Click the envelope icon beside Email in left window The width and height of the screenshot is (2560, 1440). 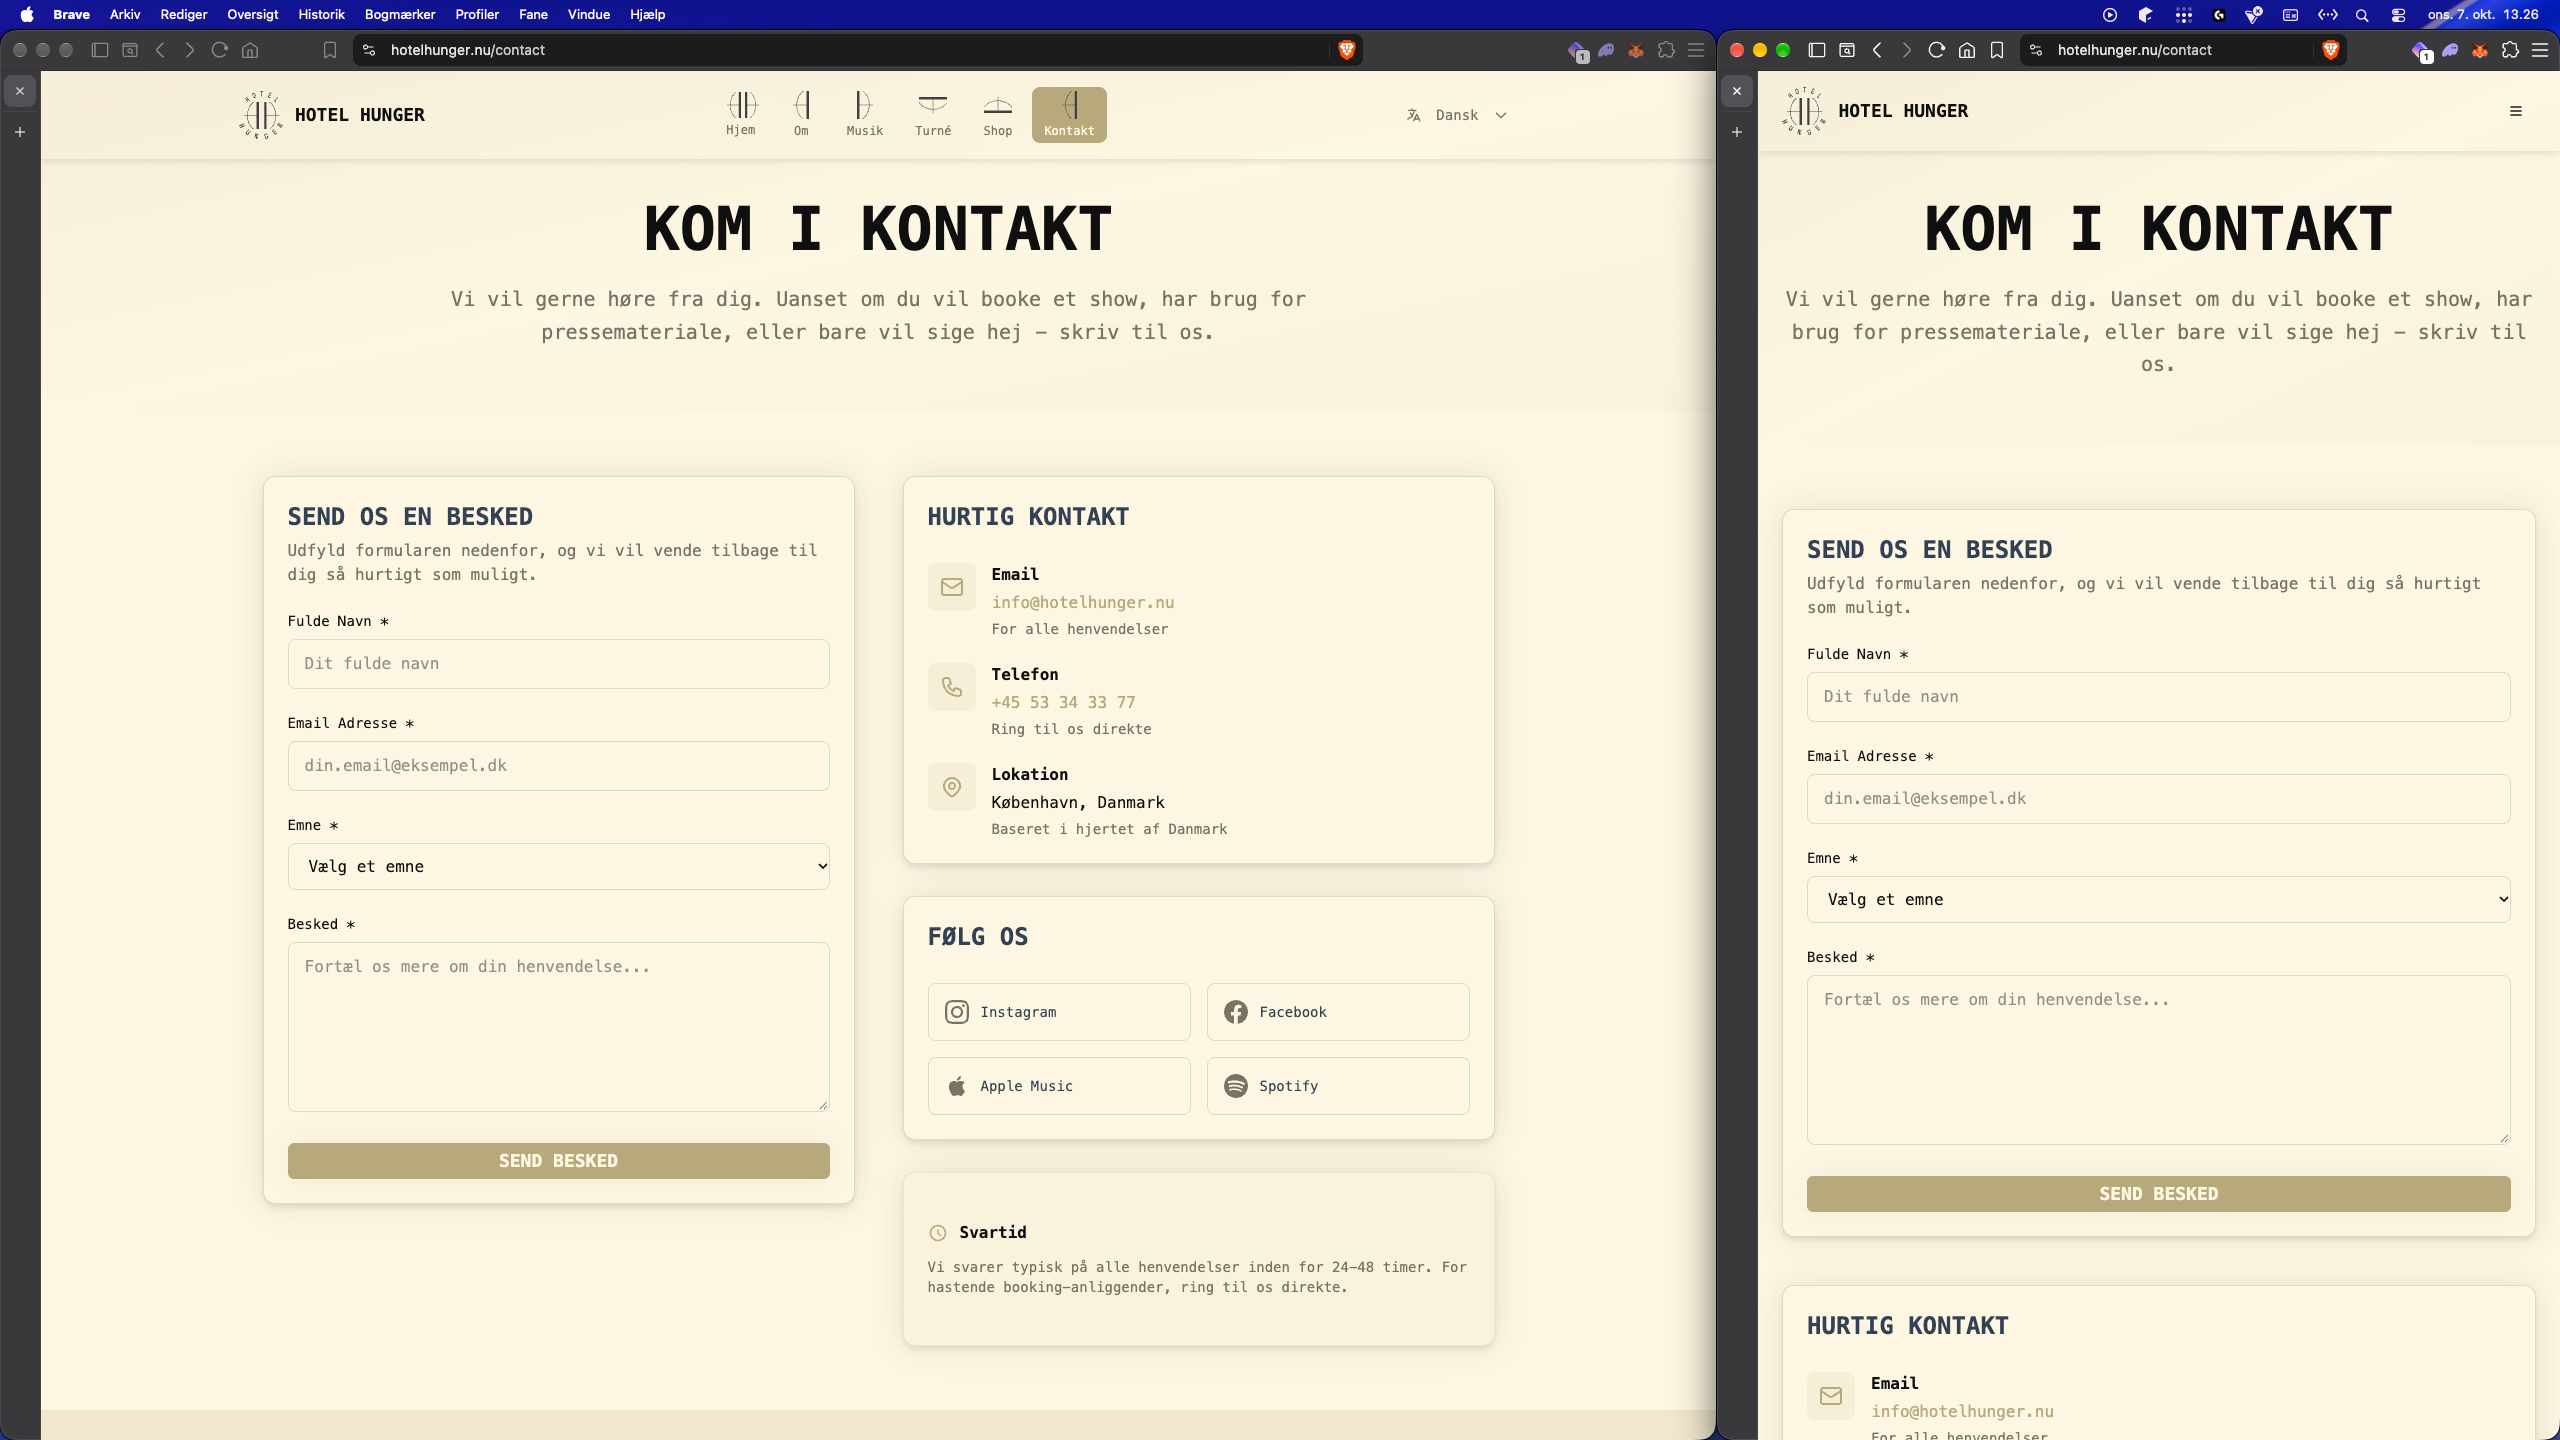point(952,587)
